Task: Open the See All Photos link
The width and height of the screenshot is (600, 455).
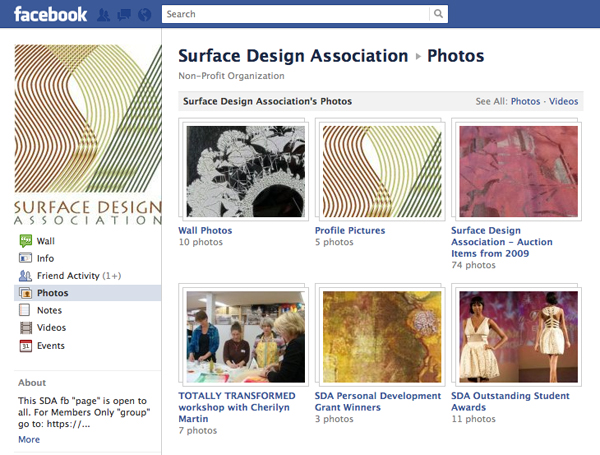Action: [x=525, y=102]
